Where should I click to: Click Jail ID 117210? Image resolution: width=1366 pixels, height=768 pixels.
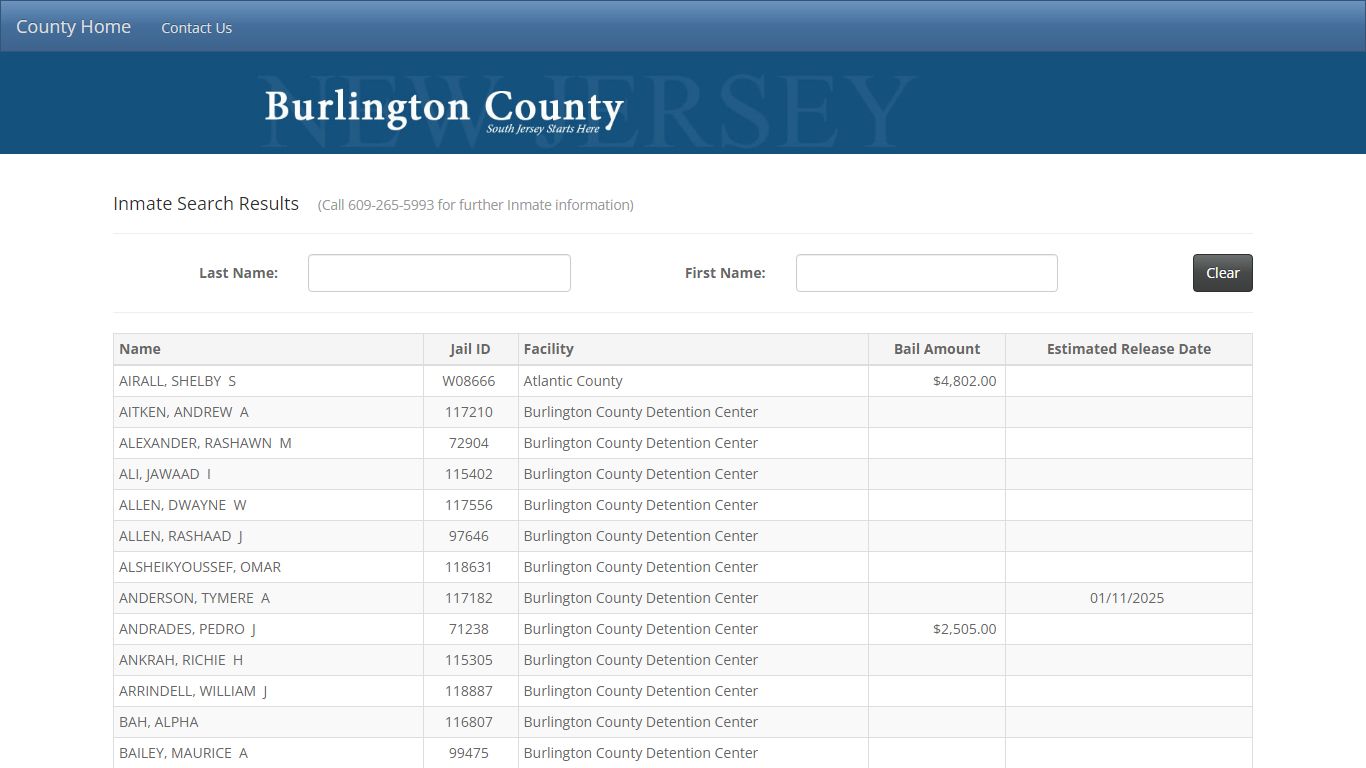click(x=469, y=412)
